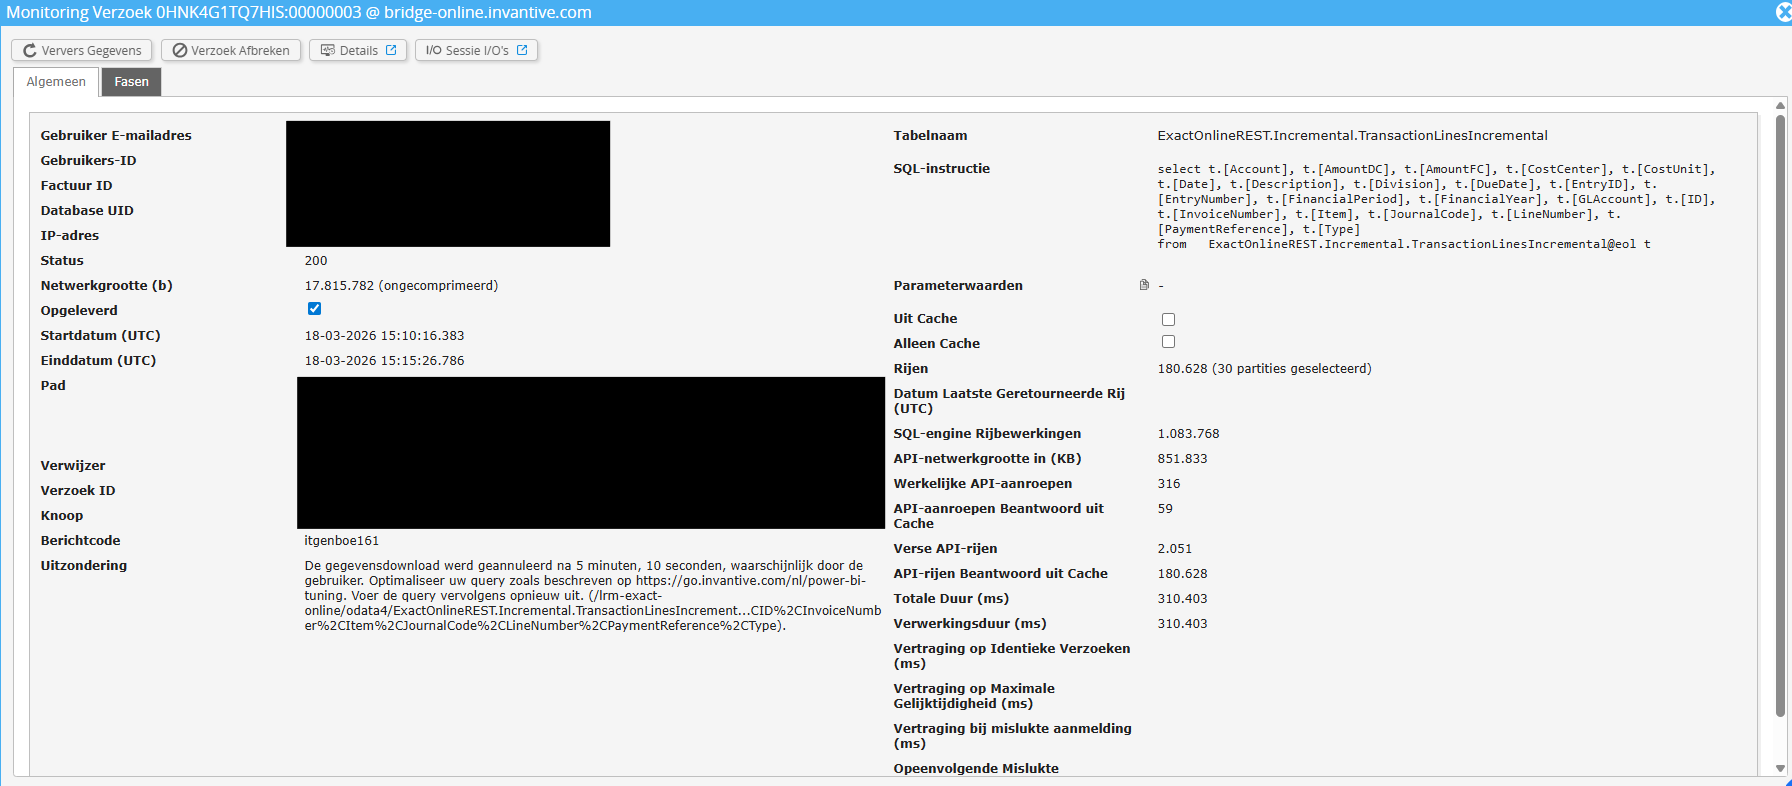Click the Uitzondering error message text

click(592, 595)
